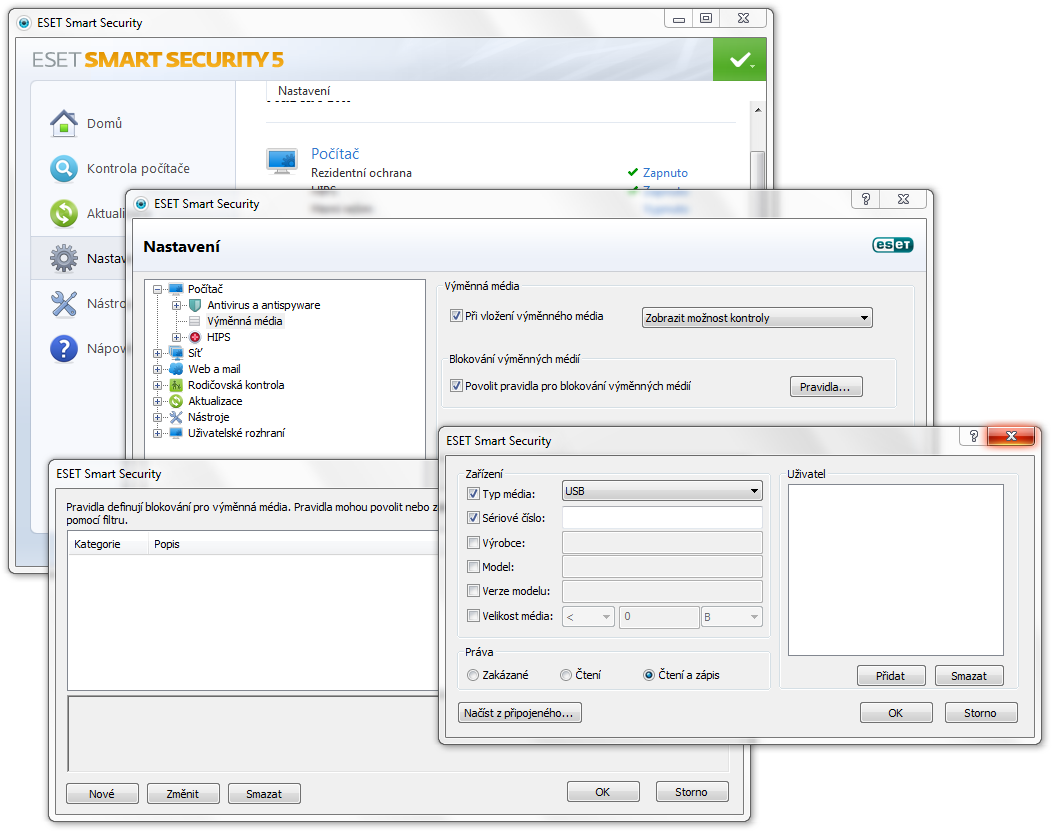Click the Počítač monitor icon in main window

point(282,161)
